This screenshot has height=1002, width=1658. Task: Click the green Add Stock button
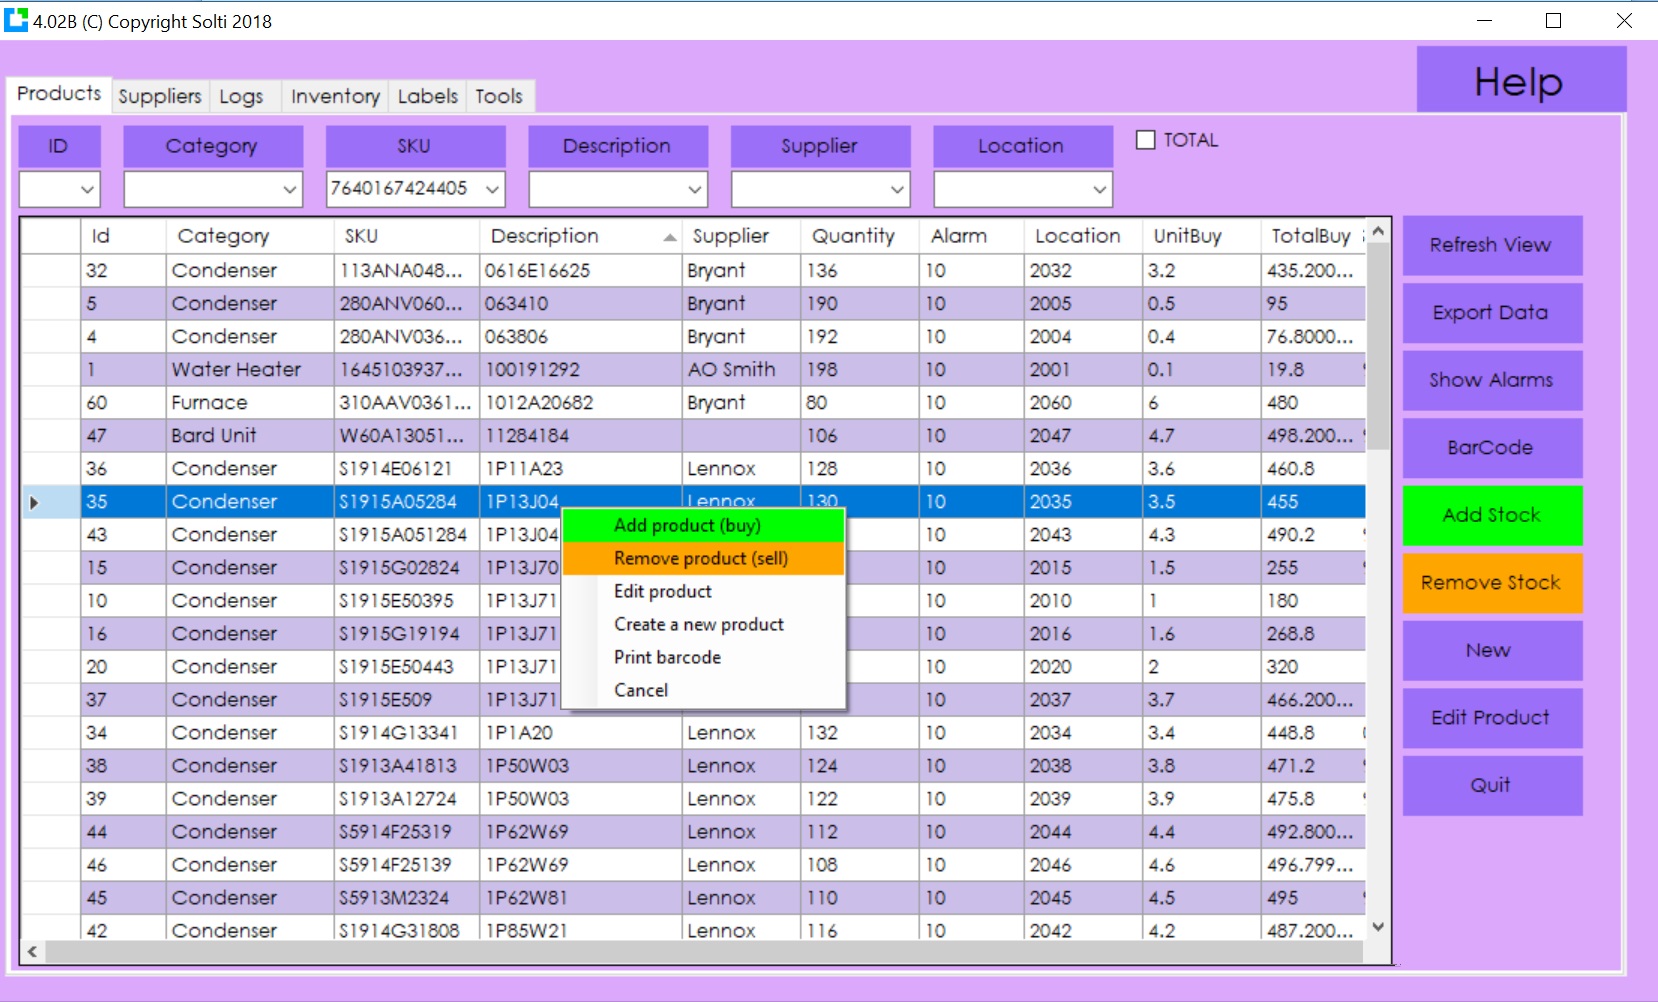(x=1491, y=515)
